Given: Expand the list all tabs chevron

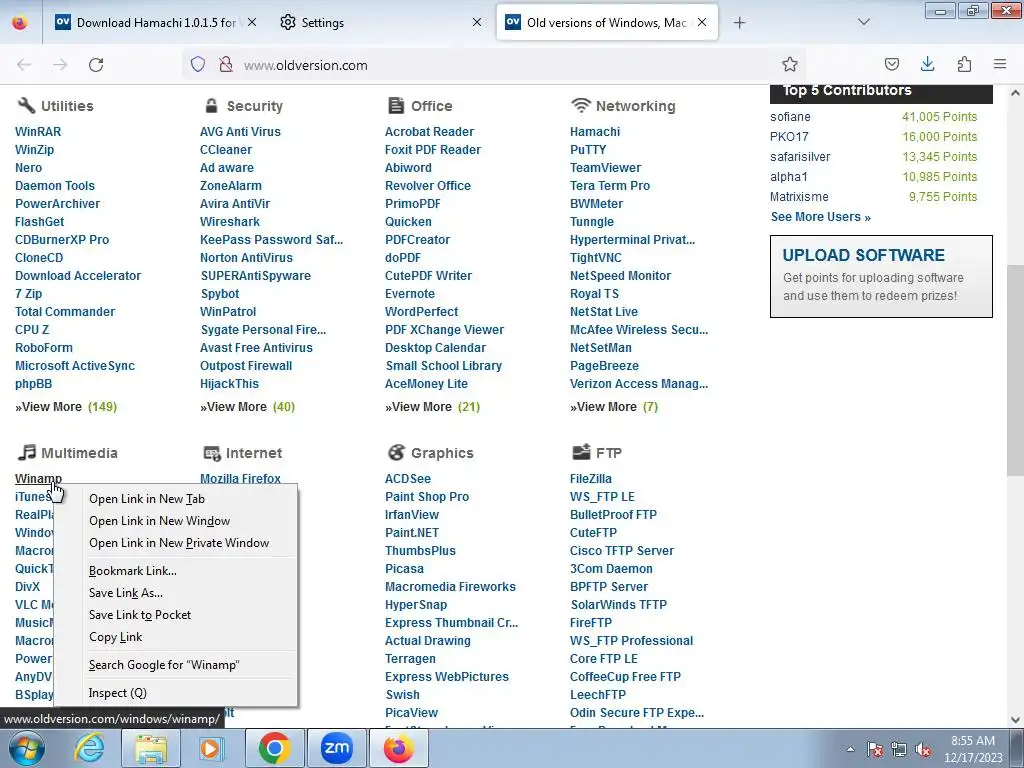Looking at the screenshot, I should tap(863, 22).
